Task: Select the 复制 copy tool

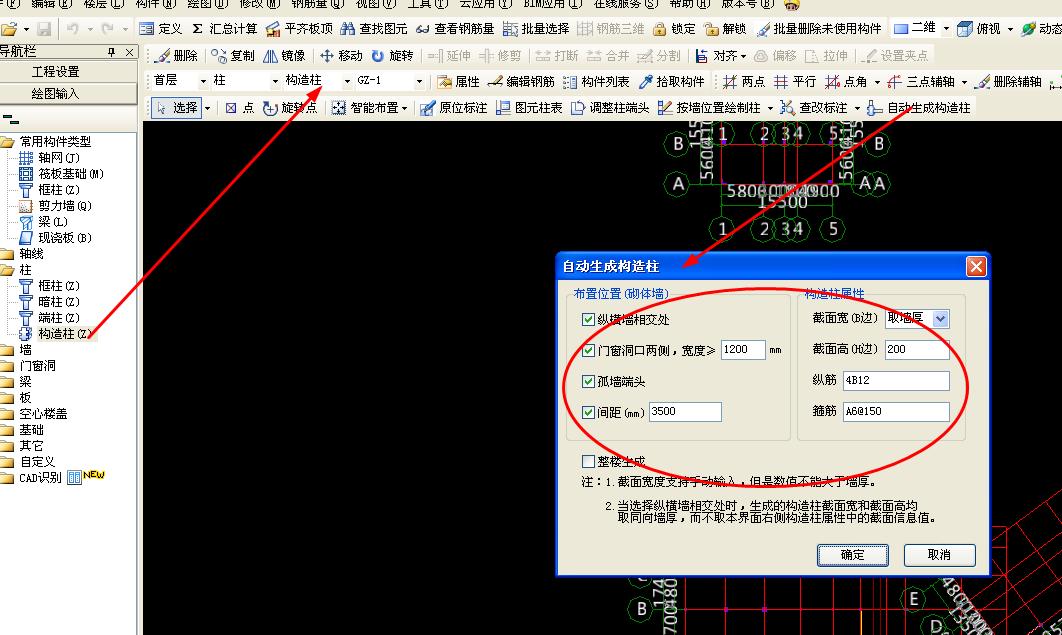Action: click(232, 56)
